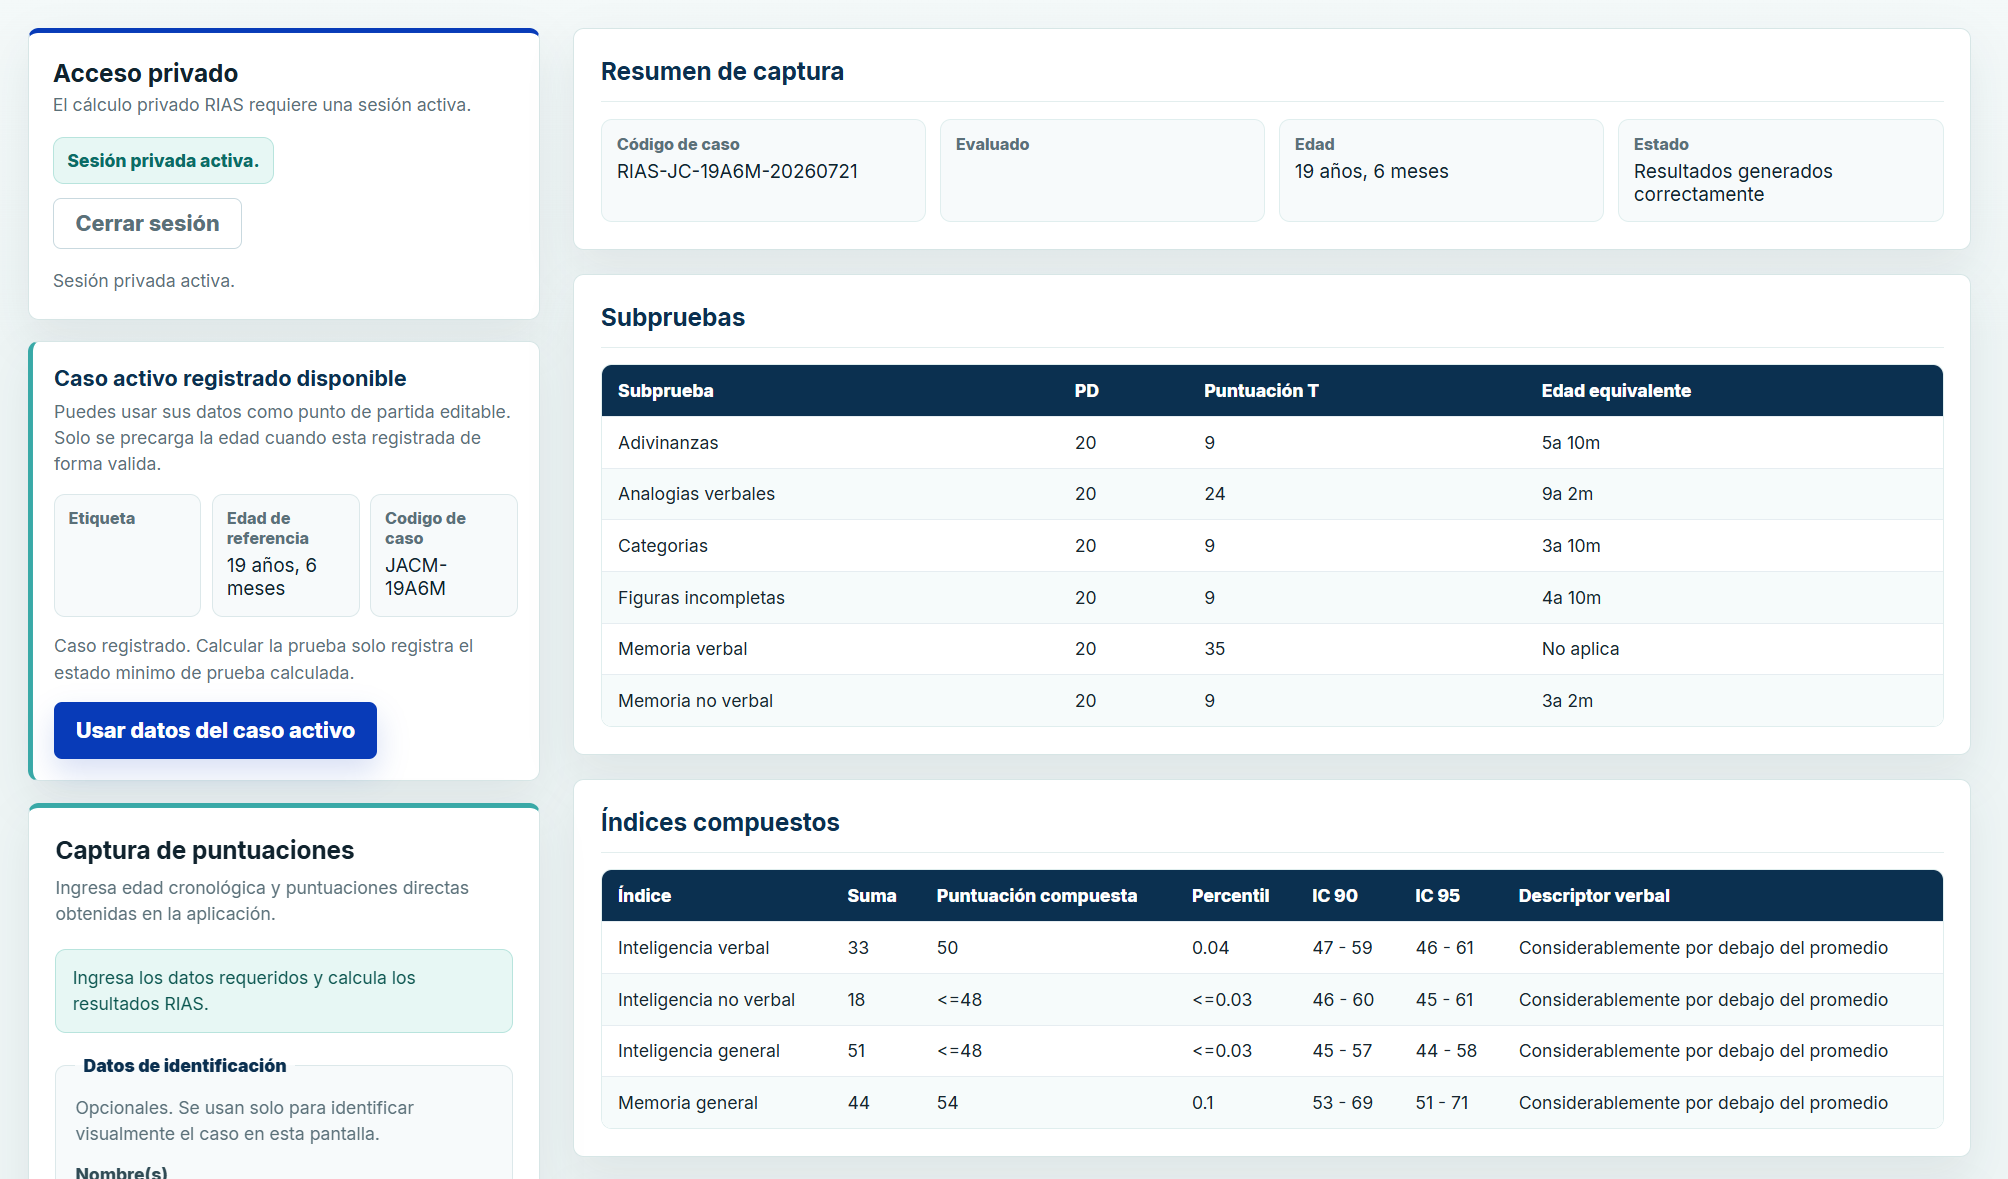2008x1179 pixels.
Task: Click age equivalent 3a 2m for Memoria no verbal
Action: (x=1567, y=701)
